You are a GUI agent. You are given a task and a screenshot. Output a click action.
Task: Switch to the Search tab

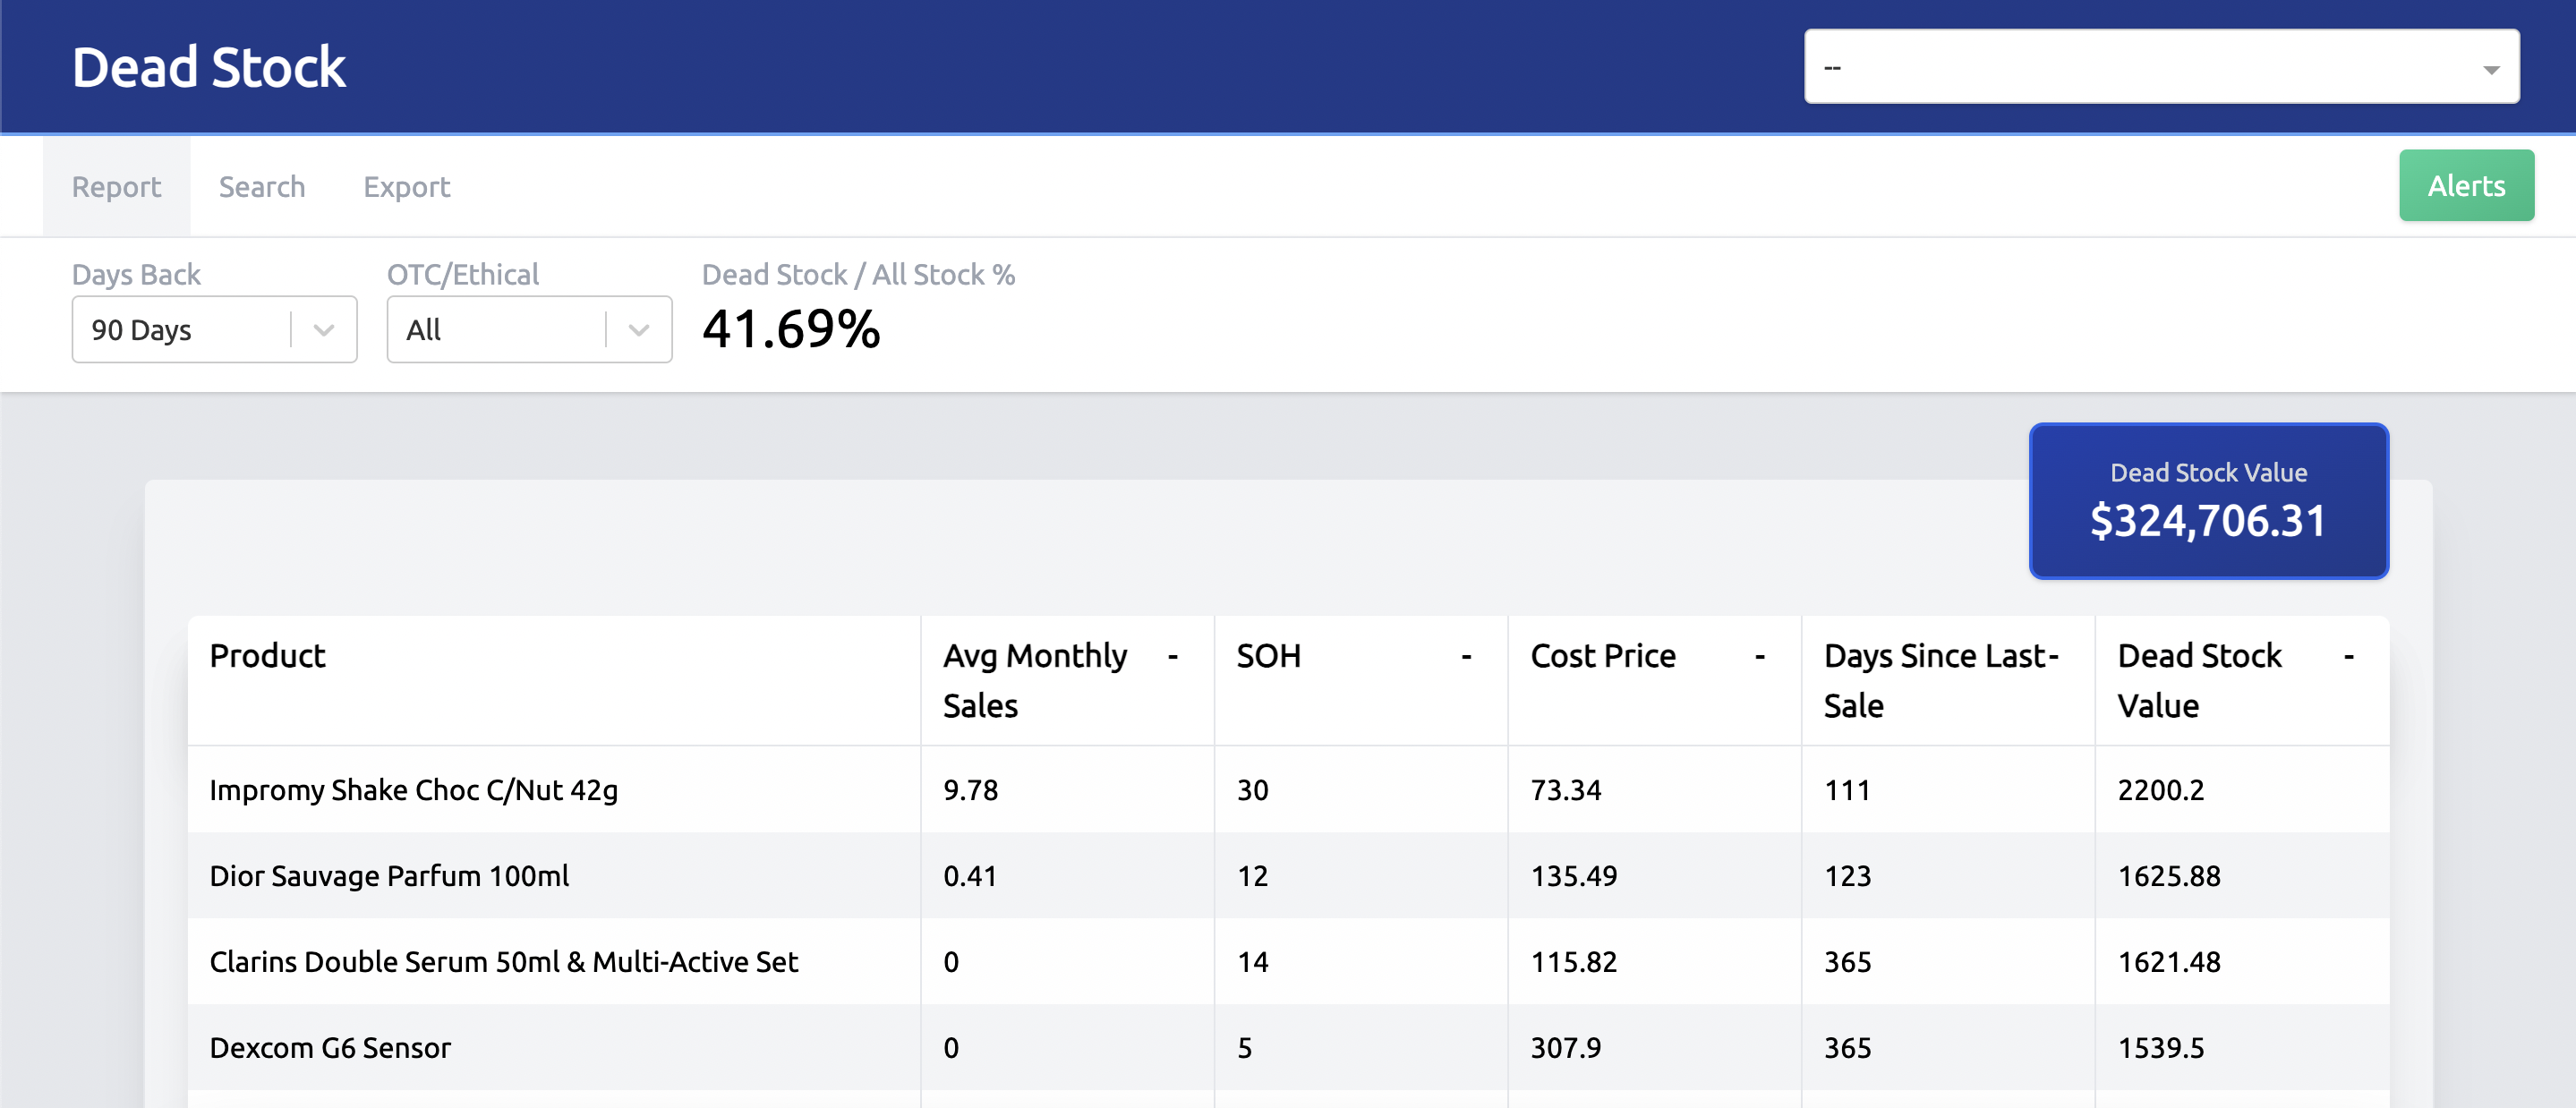coord(261,186)
